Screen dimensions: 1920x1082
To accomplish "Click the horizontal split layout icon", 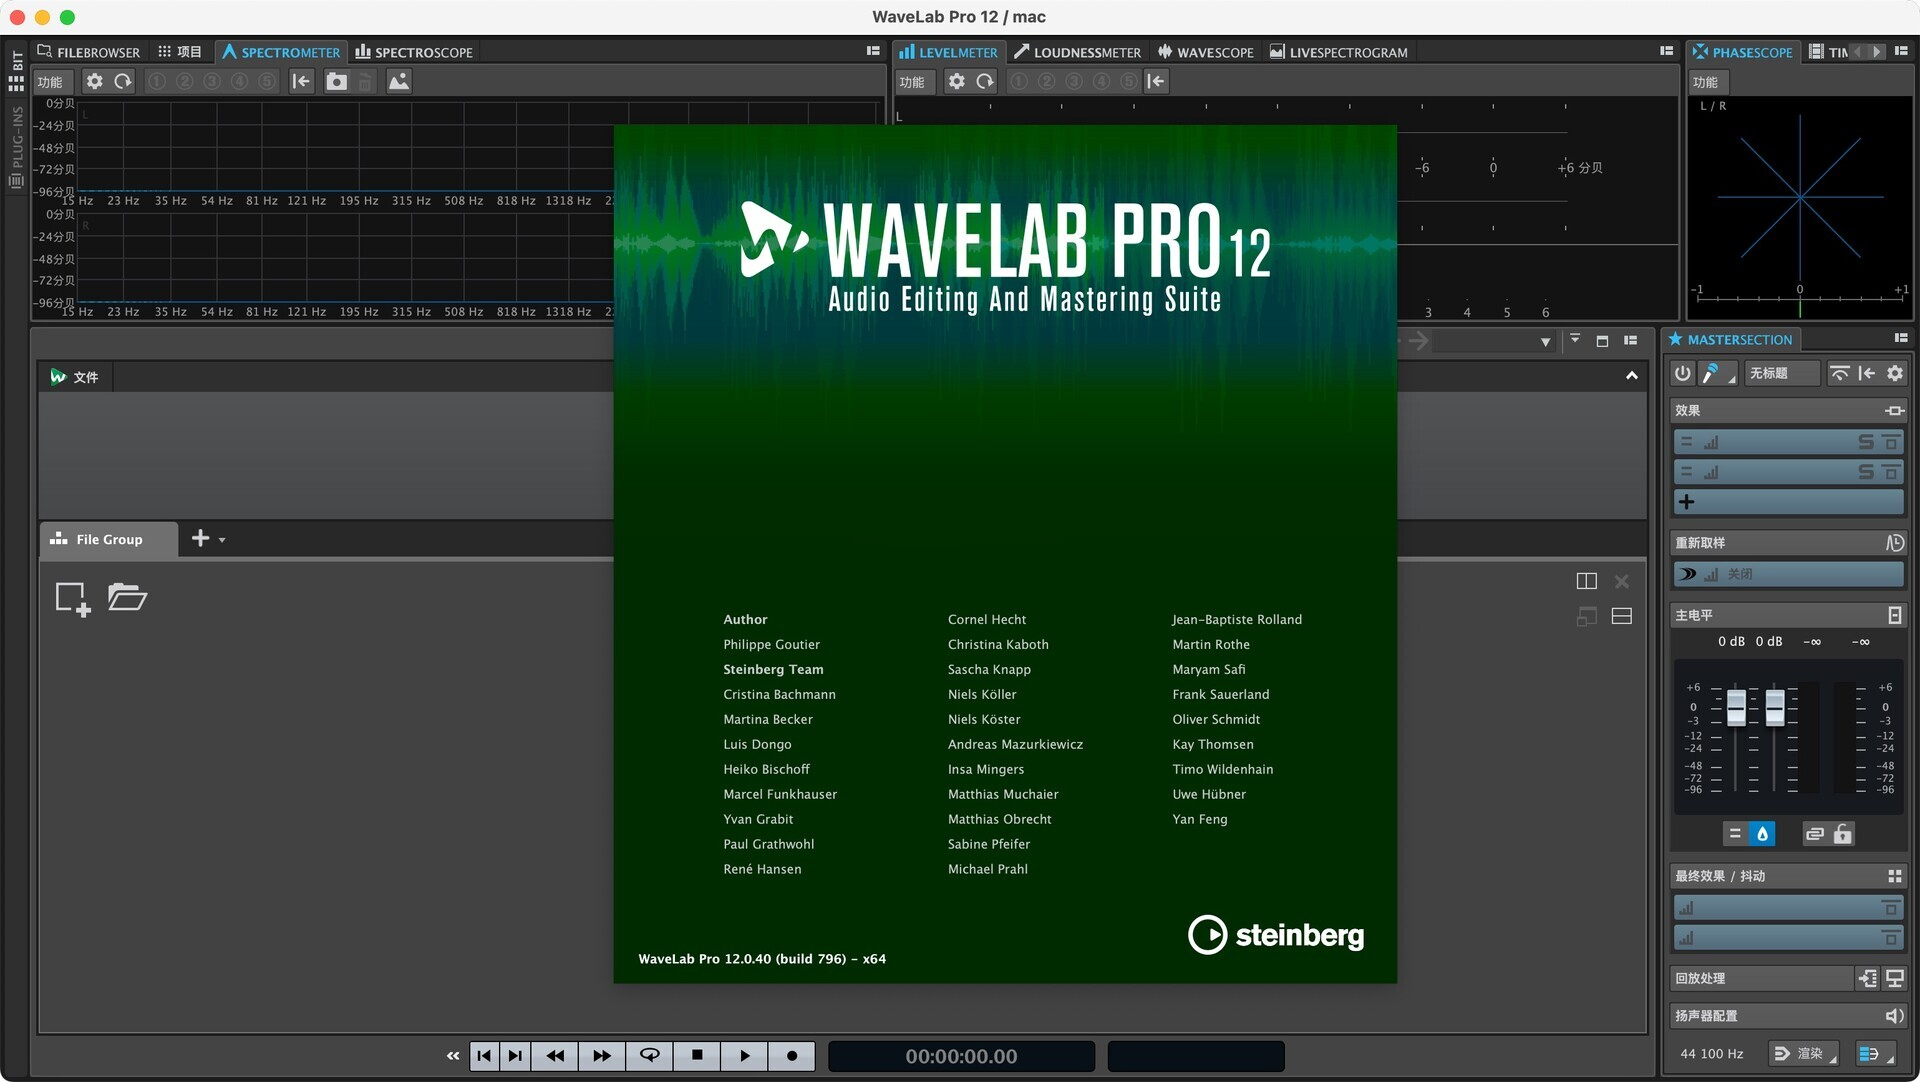I will click(1622, 616).
